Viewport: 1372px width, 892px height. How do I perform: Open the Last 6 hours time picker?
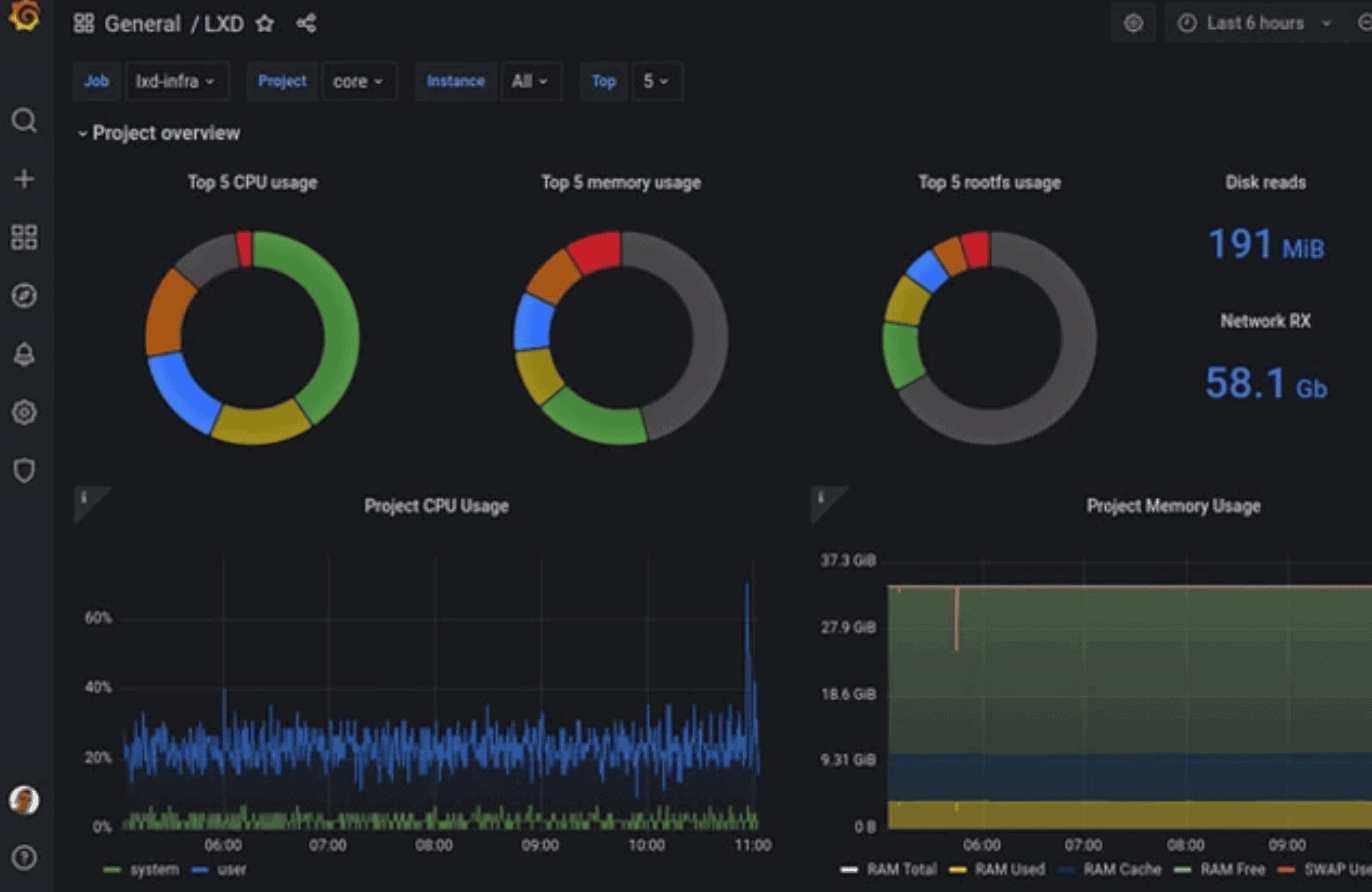click(1256, 23)
